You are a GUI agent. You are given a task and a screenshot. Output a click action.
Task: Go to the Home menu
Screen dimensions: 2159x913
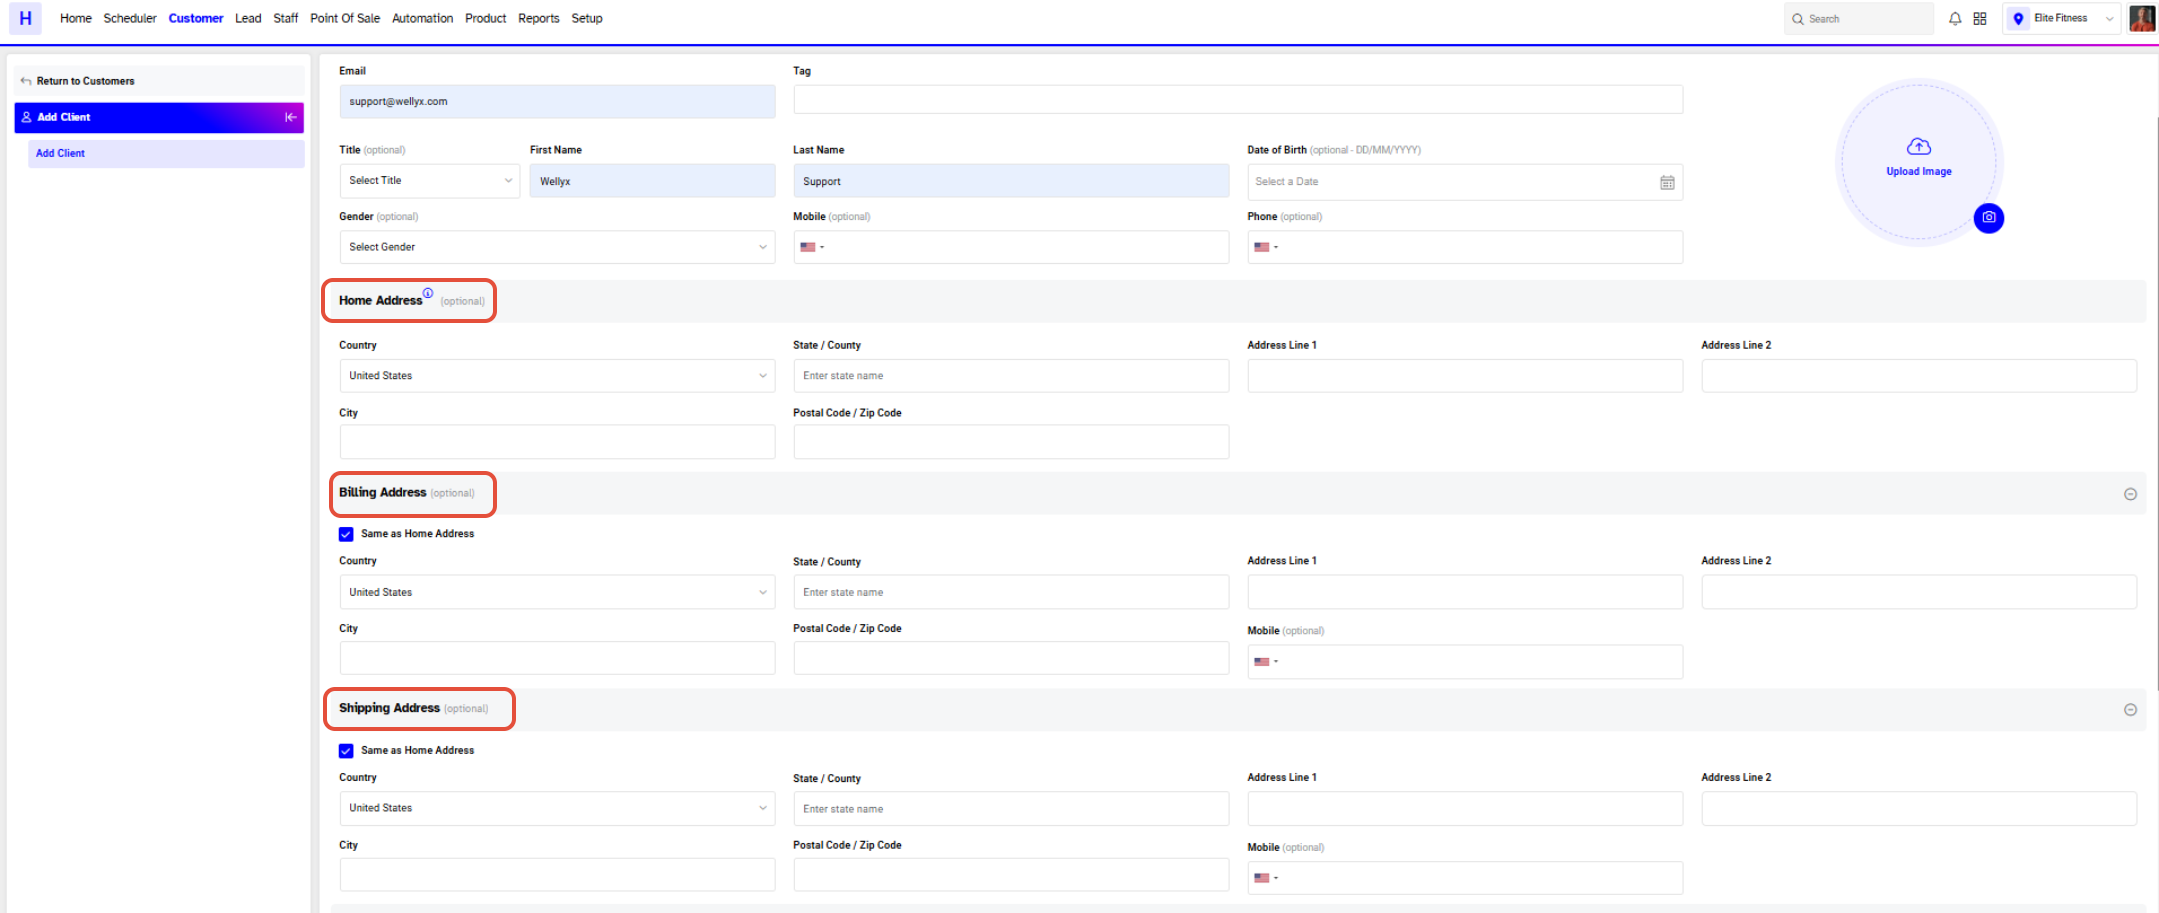(76, 18)
